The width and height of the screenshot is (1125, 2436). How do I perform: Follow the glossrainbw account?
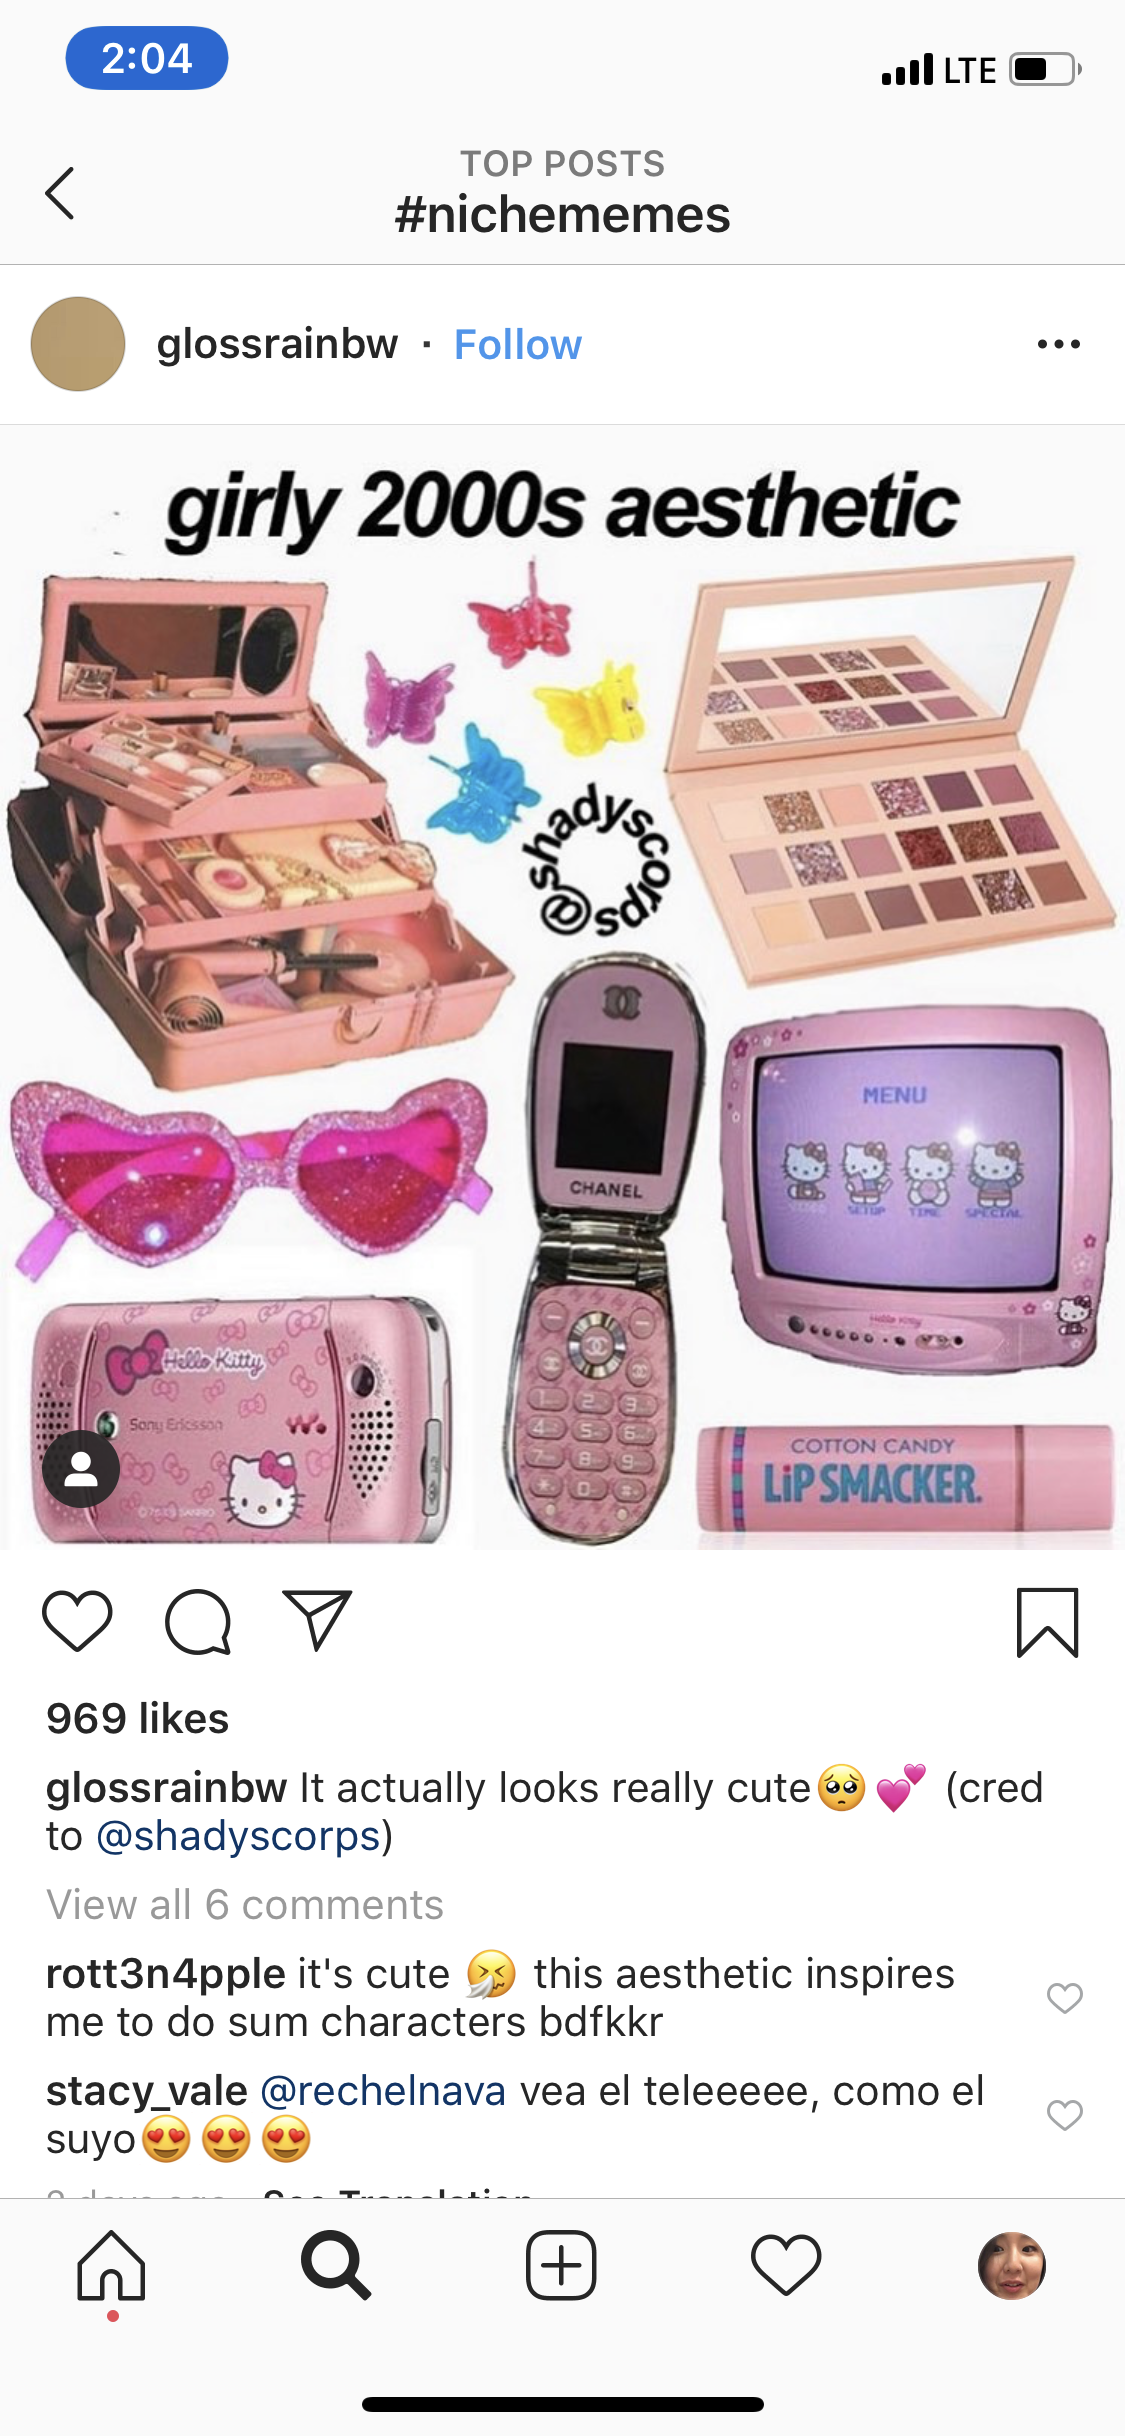point(518,345)
